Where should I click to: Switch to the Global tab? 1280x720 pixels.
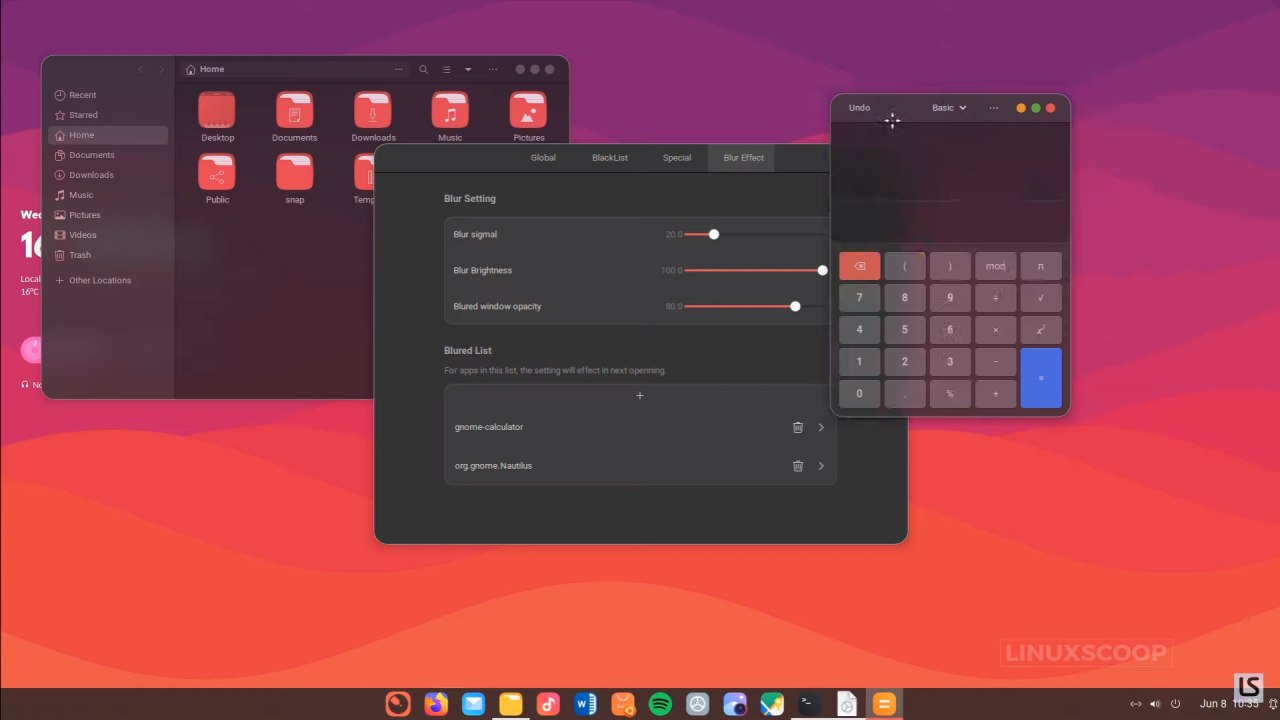[543, 158]
